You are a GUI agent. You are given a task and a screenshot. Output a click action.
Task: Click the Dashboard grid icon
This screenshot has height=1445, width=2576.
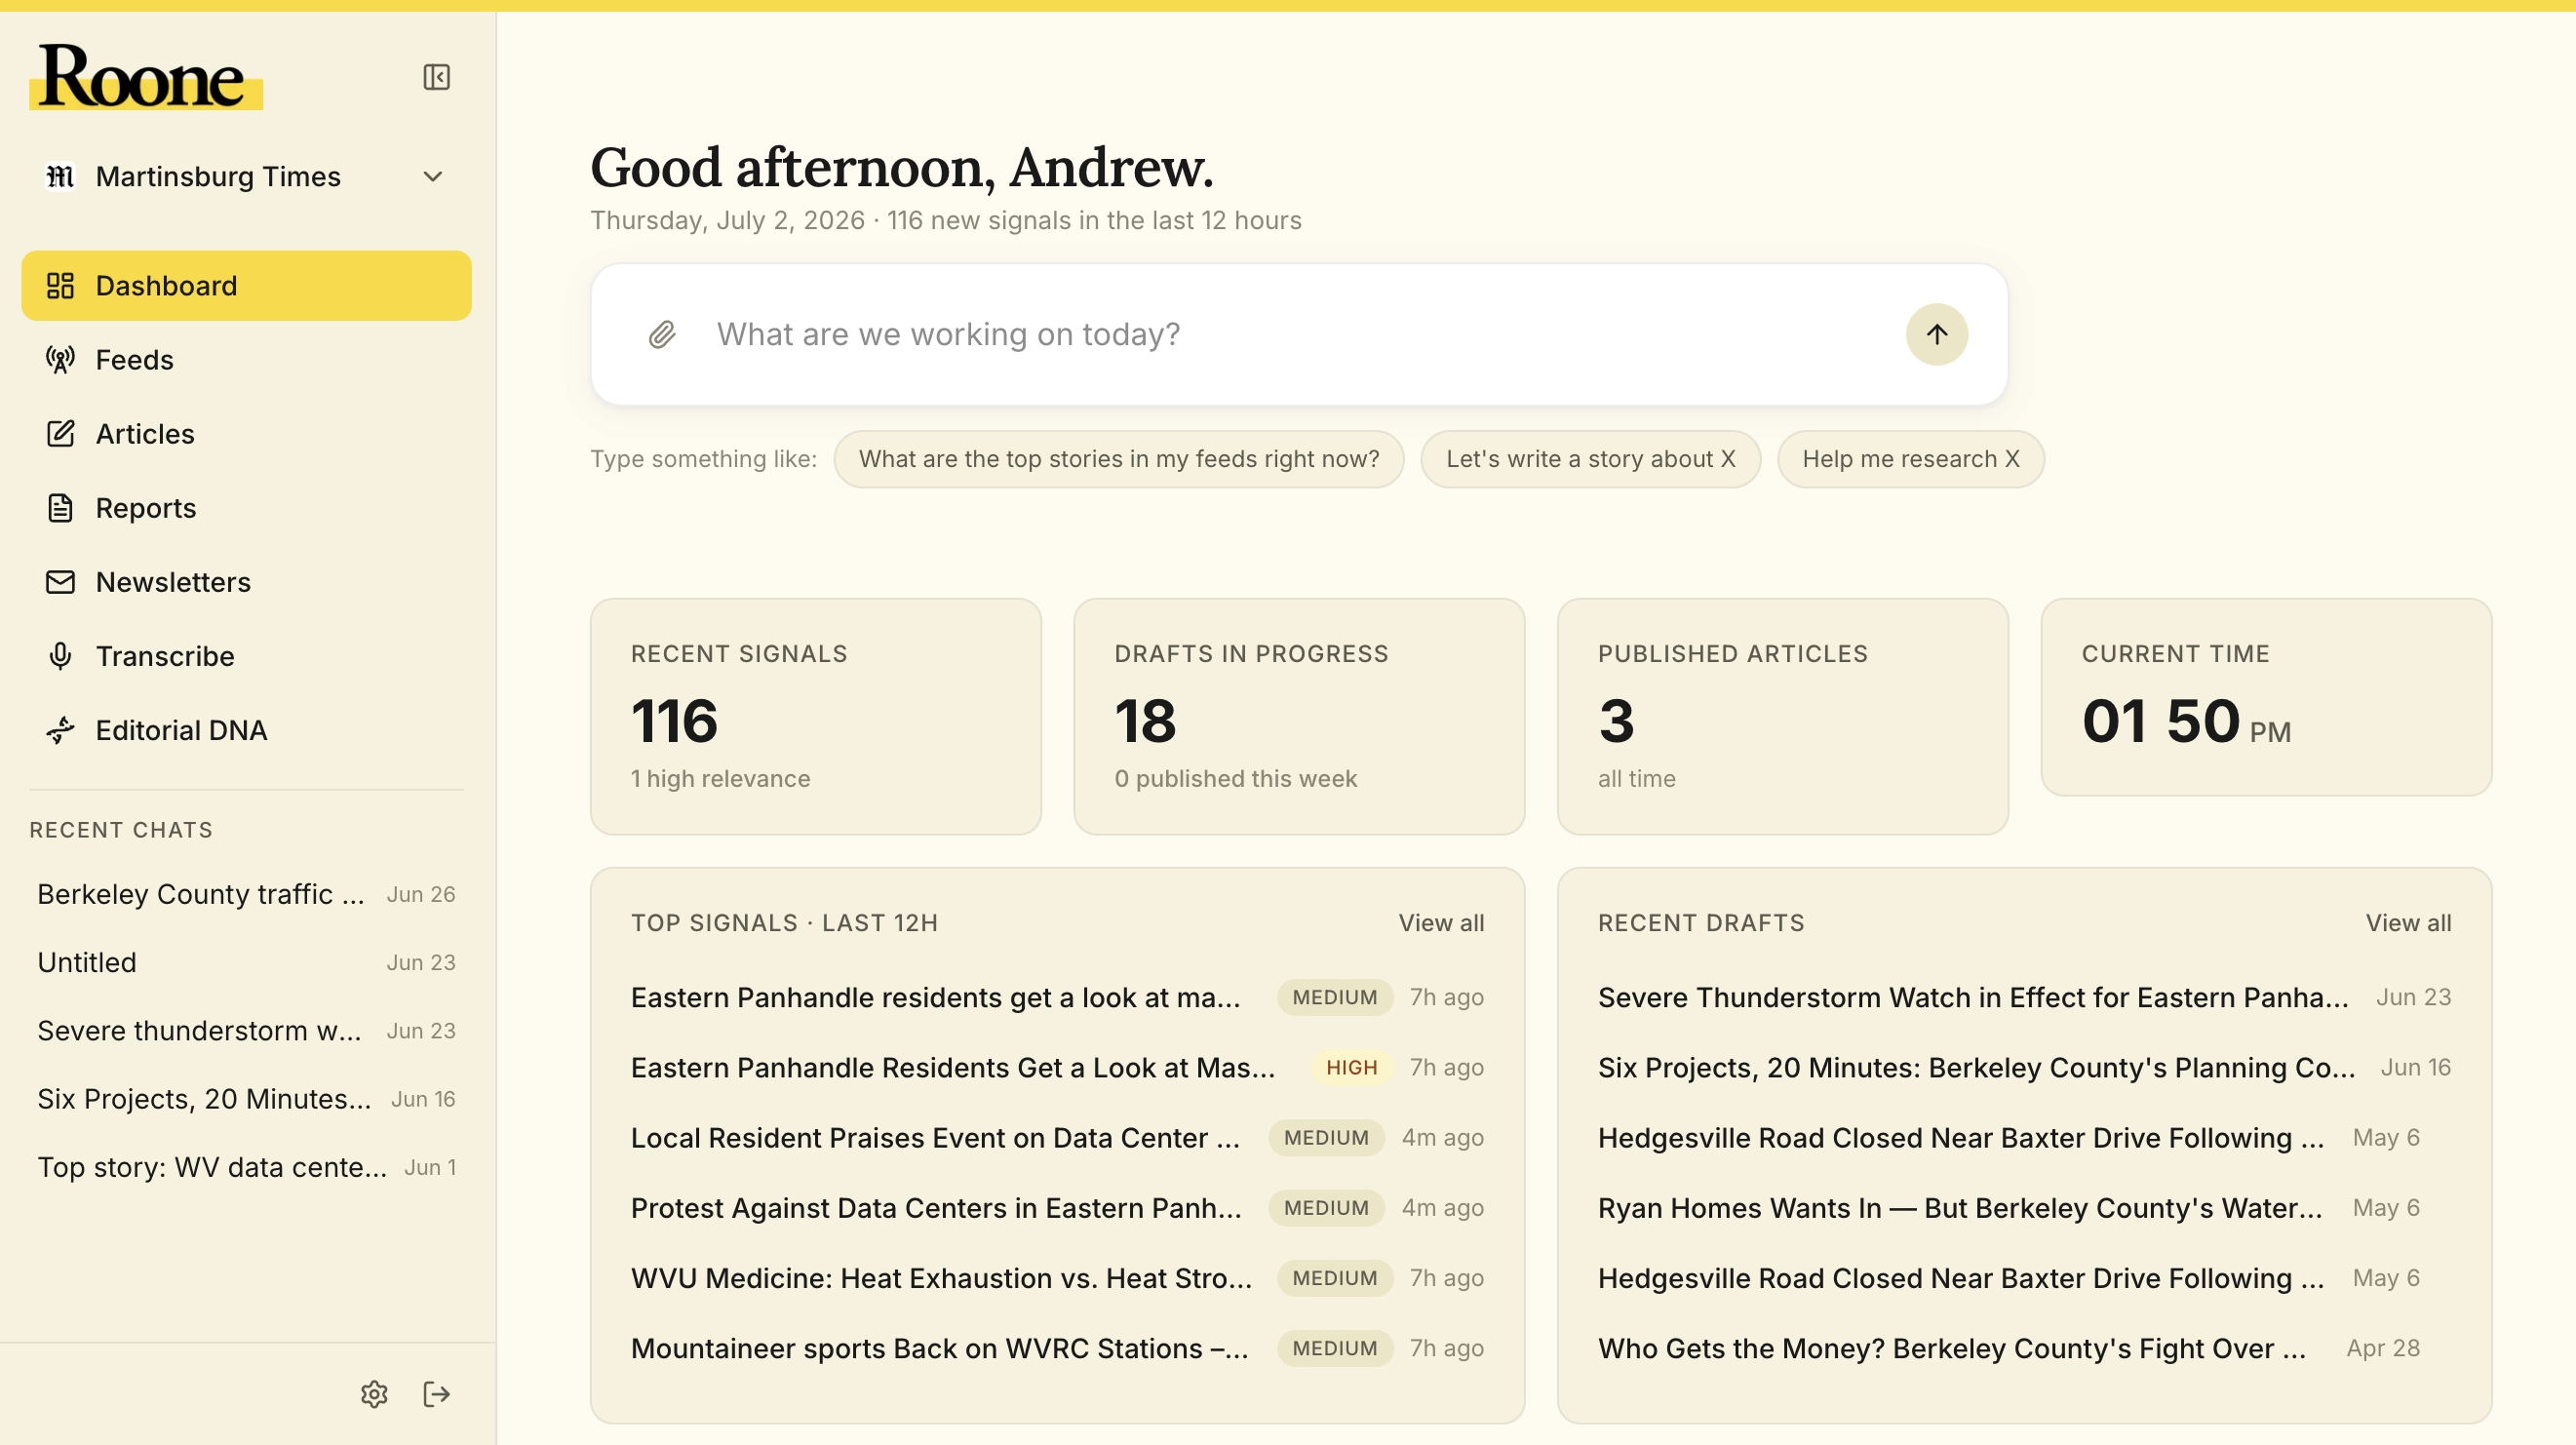(x=60, y=286)
